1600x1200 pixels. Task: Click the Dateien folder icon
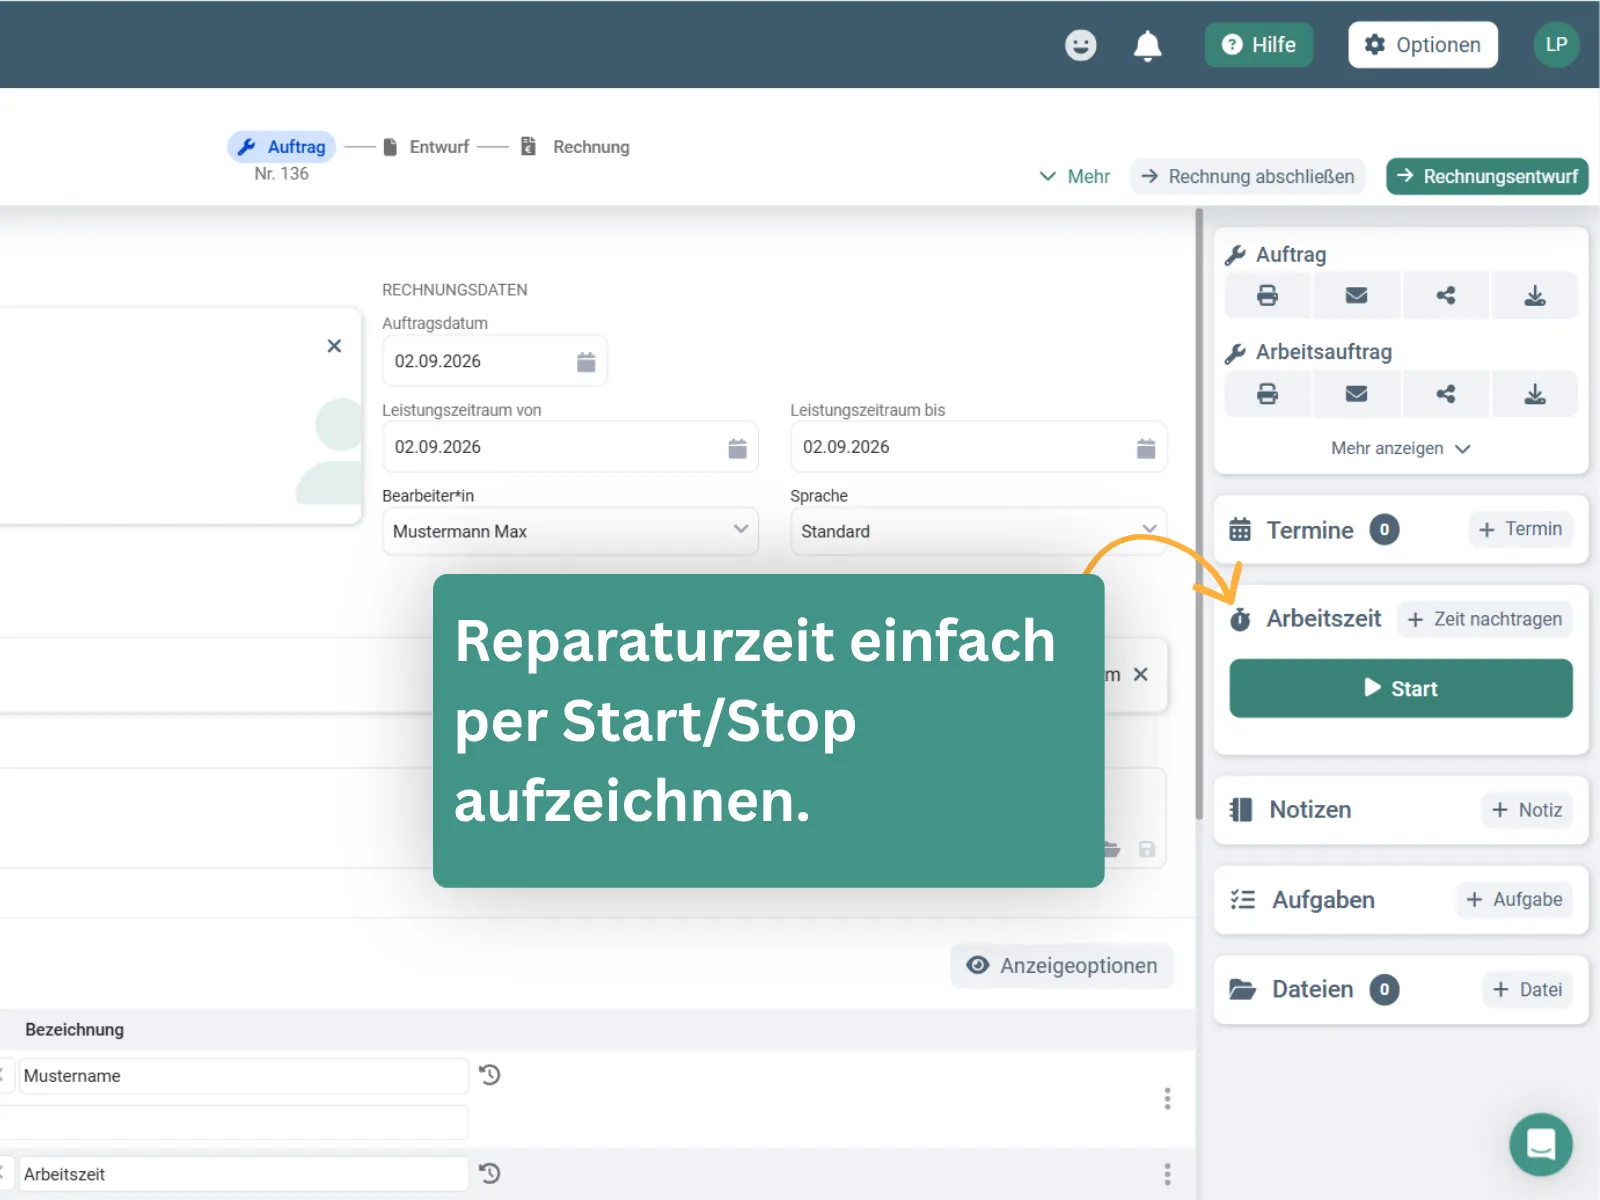click(x=1242, y=990)
